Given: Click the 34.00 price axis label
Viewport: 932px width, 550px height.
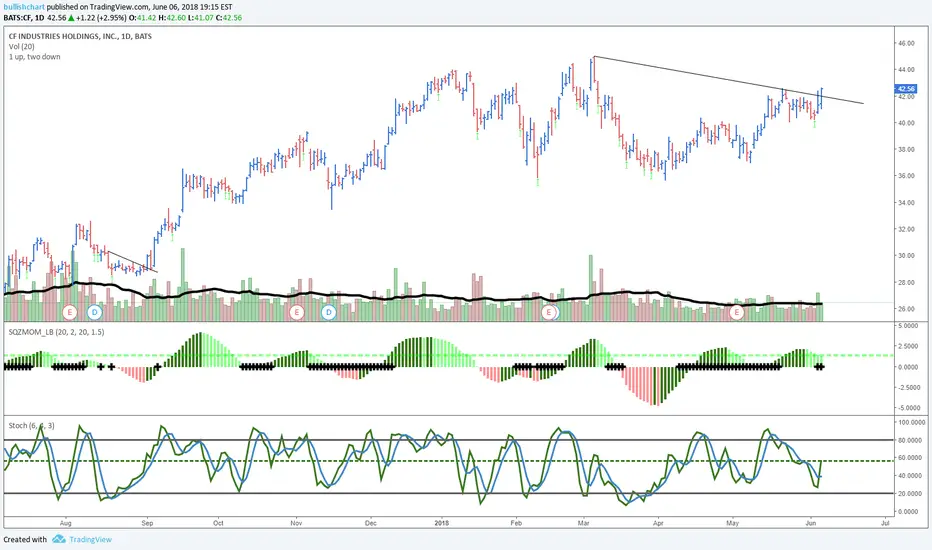Looking at the screenshot, I should point(906,203).
